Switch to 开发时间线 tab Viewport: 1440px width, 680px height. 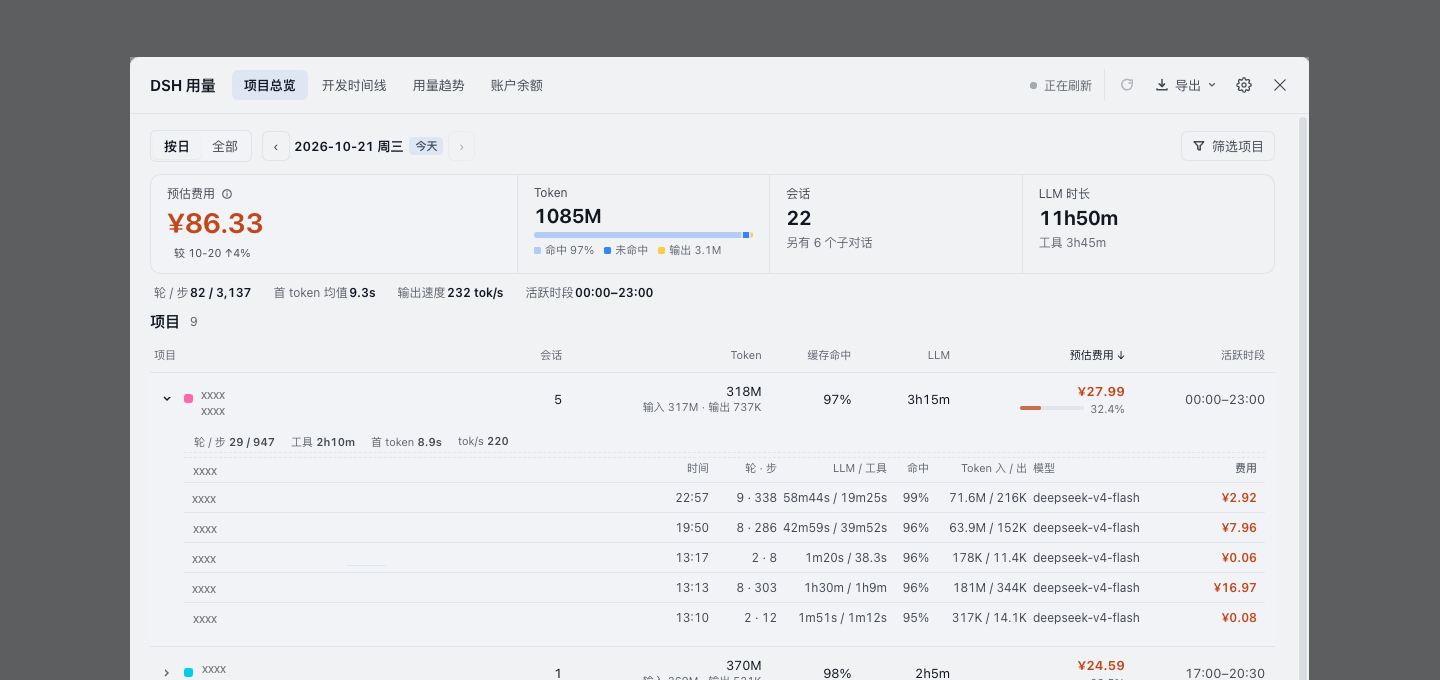point(354,85)
